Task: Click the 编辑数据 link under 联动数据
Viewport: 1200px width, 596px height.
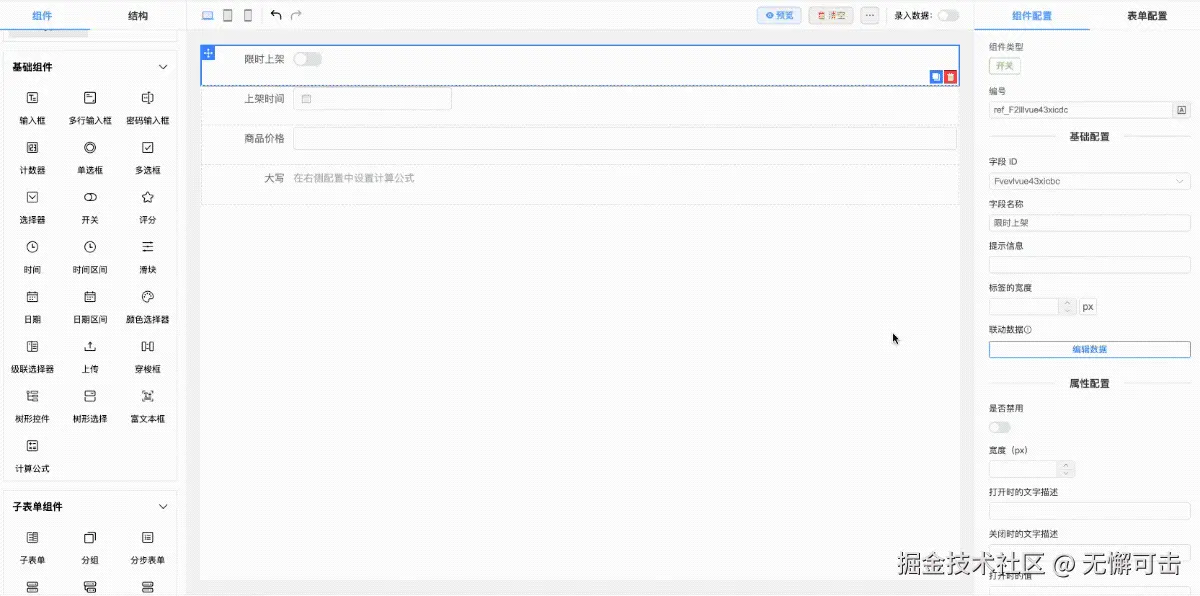Action: 1089,349
